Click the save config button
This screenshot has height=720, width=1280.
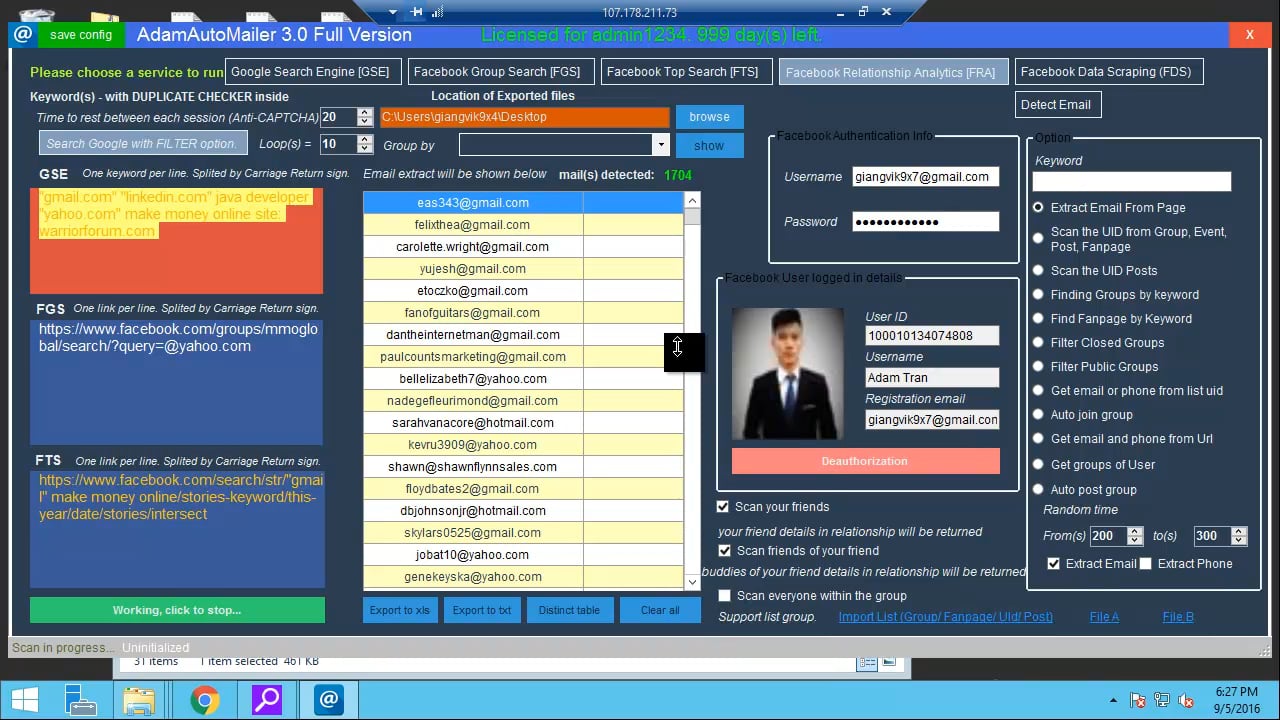pyautogui.click(x=81, y=34)
